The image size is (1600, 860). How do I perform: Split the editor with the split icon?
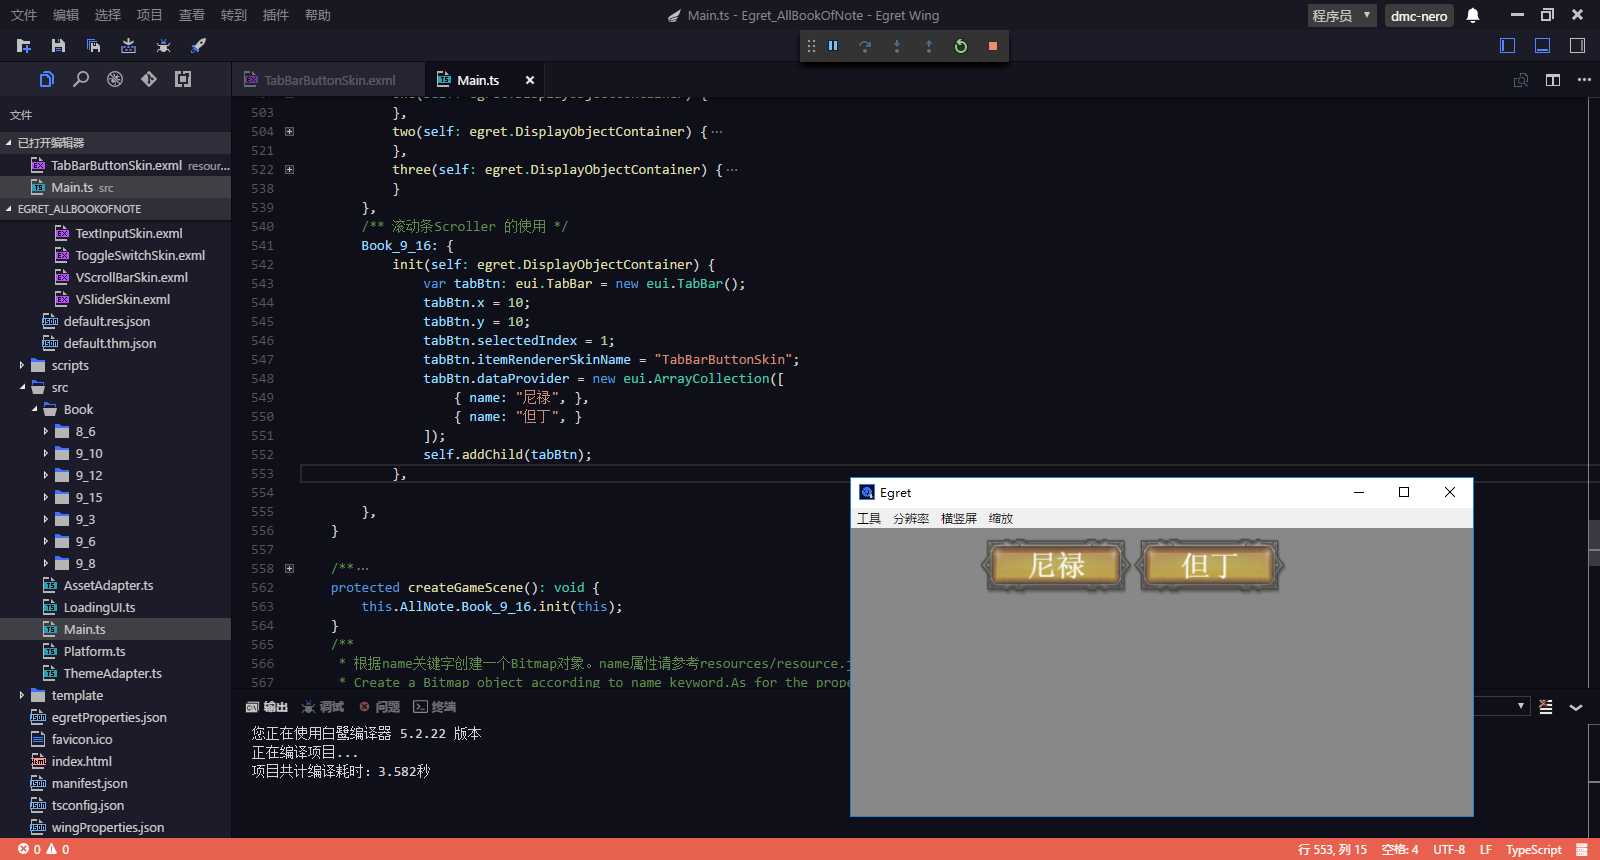coord(1553,80)
